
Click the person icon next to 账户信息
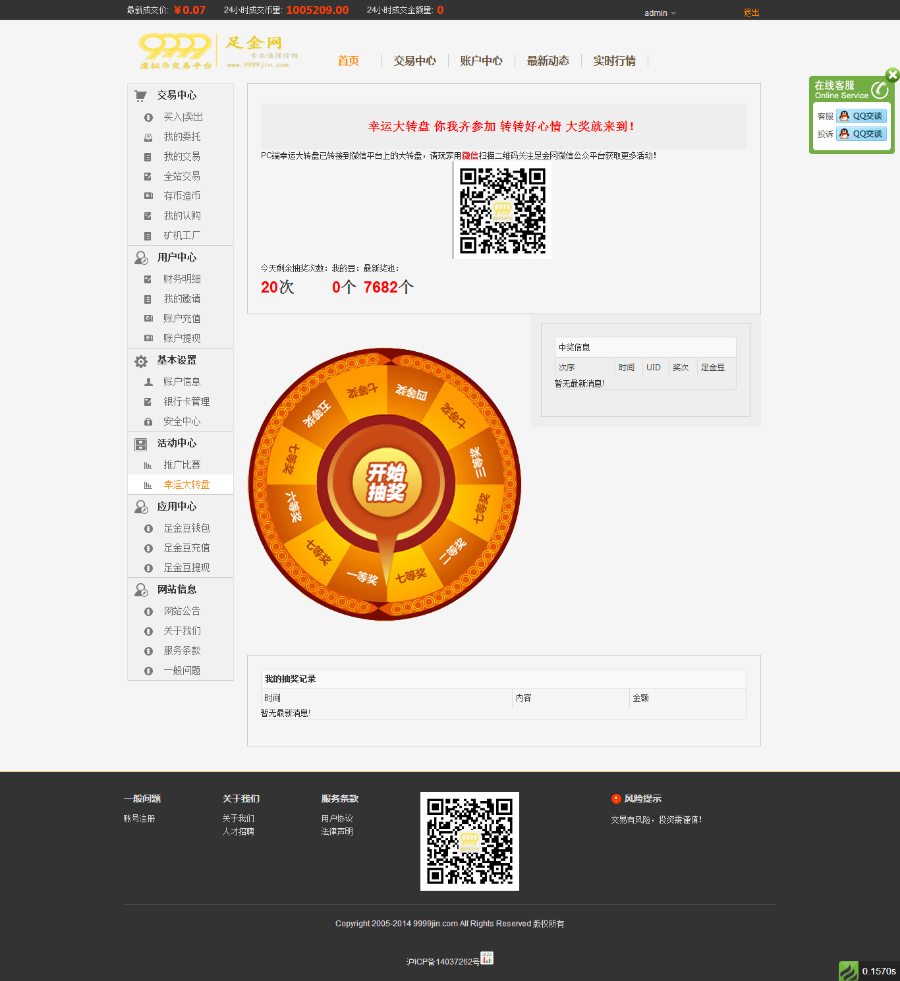click(x=148, y=382)
